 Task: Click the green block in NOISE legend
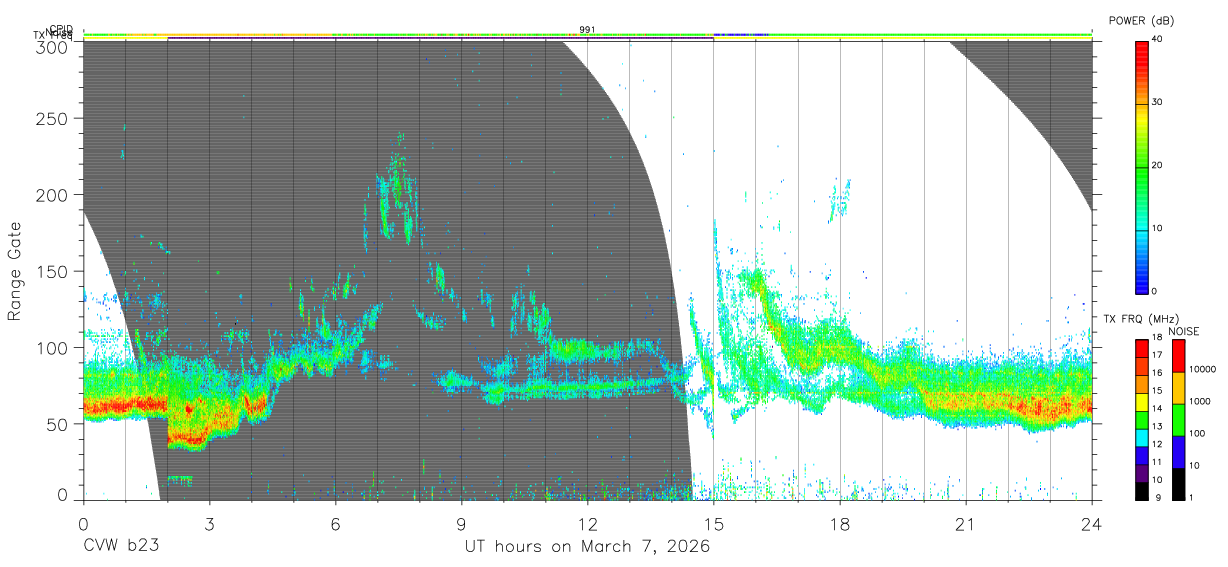click(x=1177, y=419)
